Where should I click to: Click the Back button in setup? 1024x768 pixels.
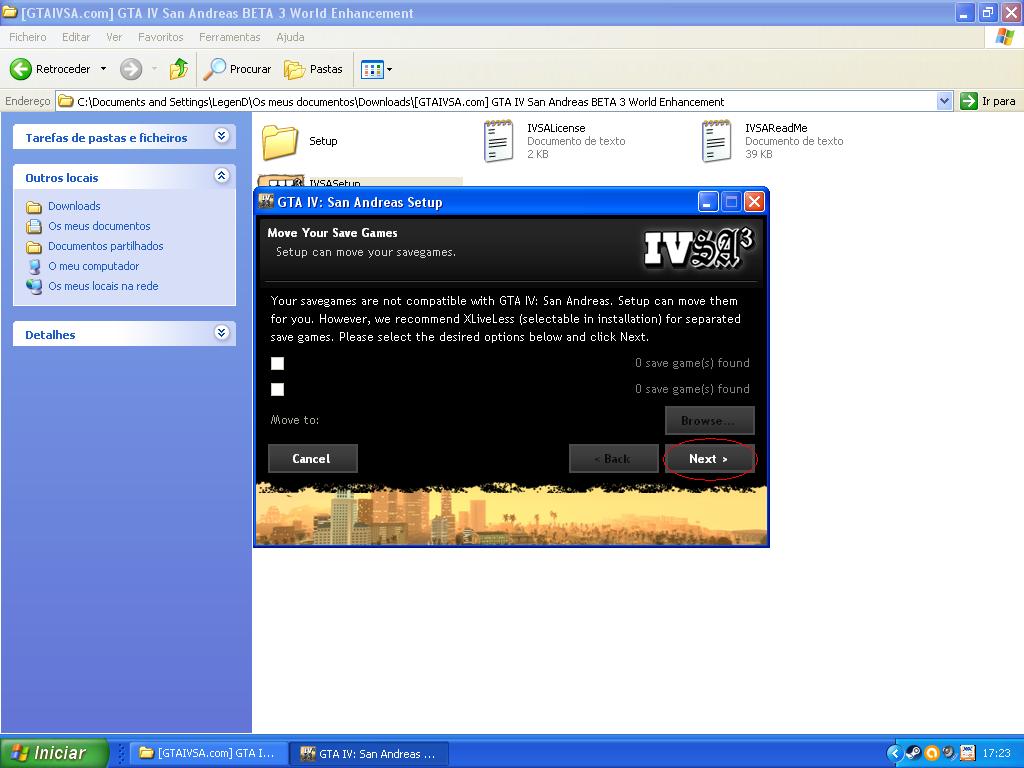(613, 458)
